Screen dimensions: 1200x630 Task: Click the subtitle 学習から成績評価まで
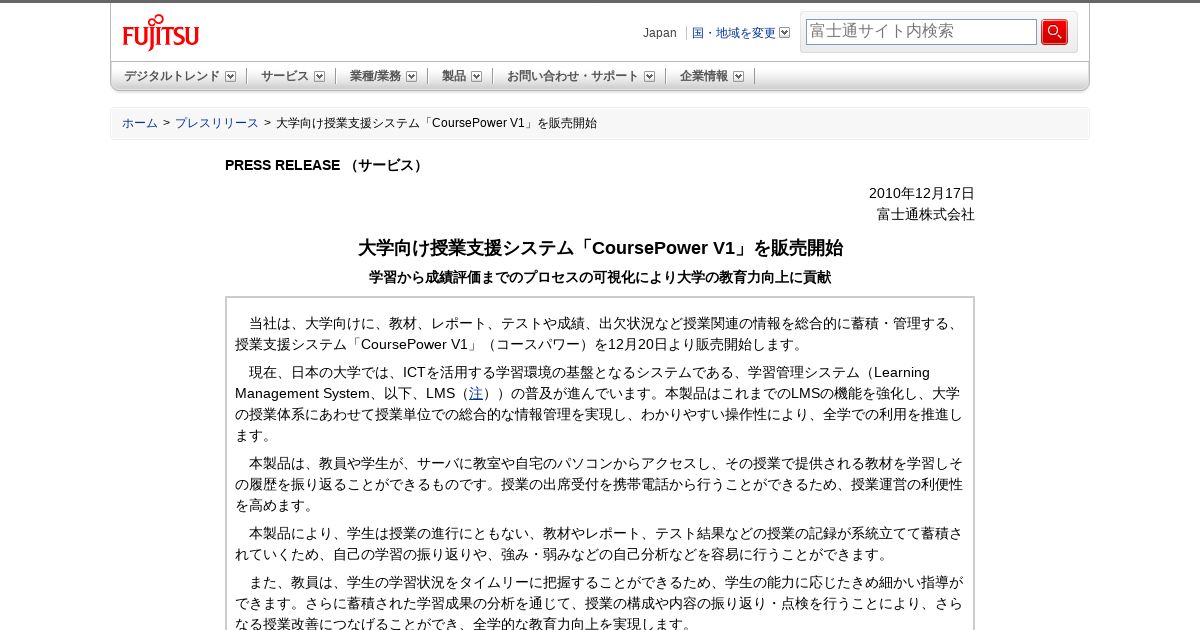600,277
